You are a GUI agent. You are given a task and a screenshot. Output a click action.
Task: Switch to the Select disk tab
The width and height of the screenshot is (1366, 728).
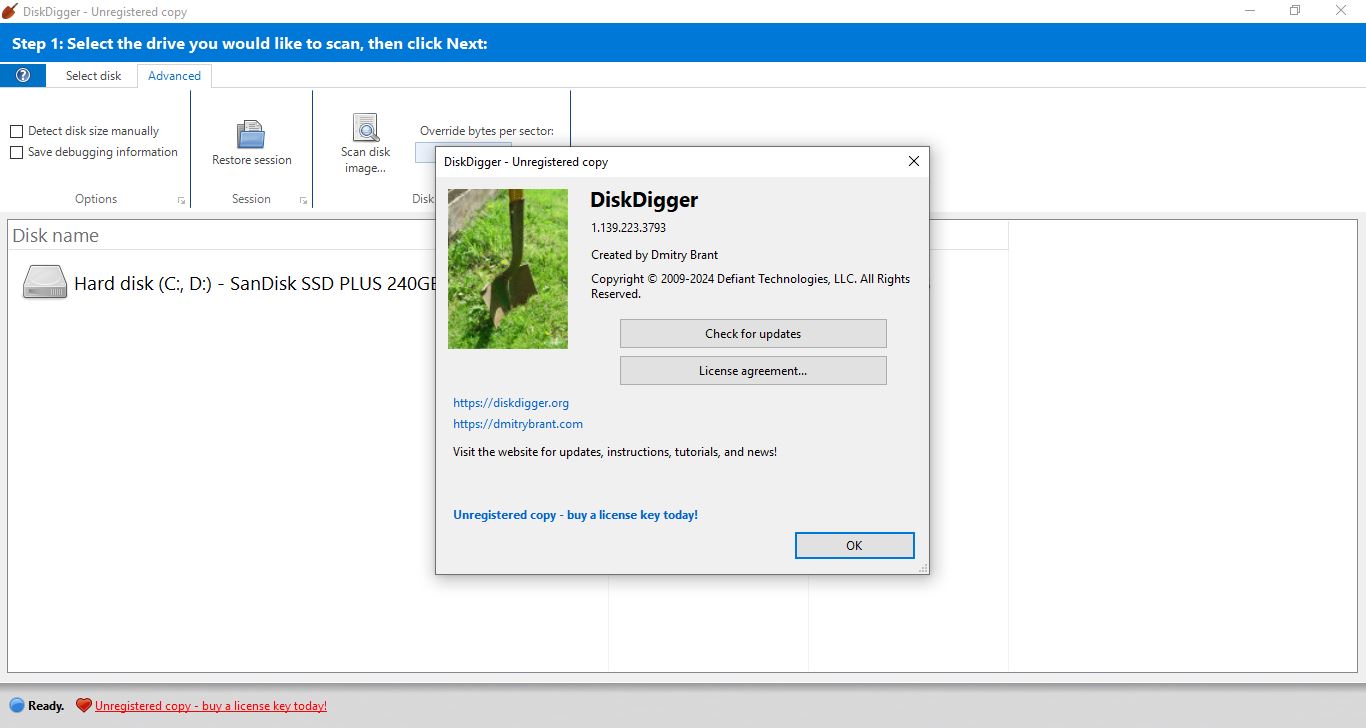(93, 76)
